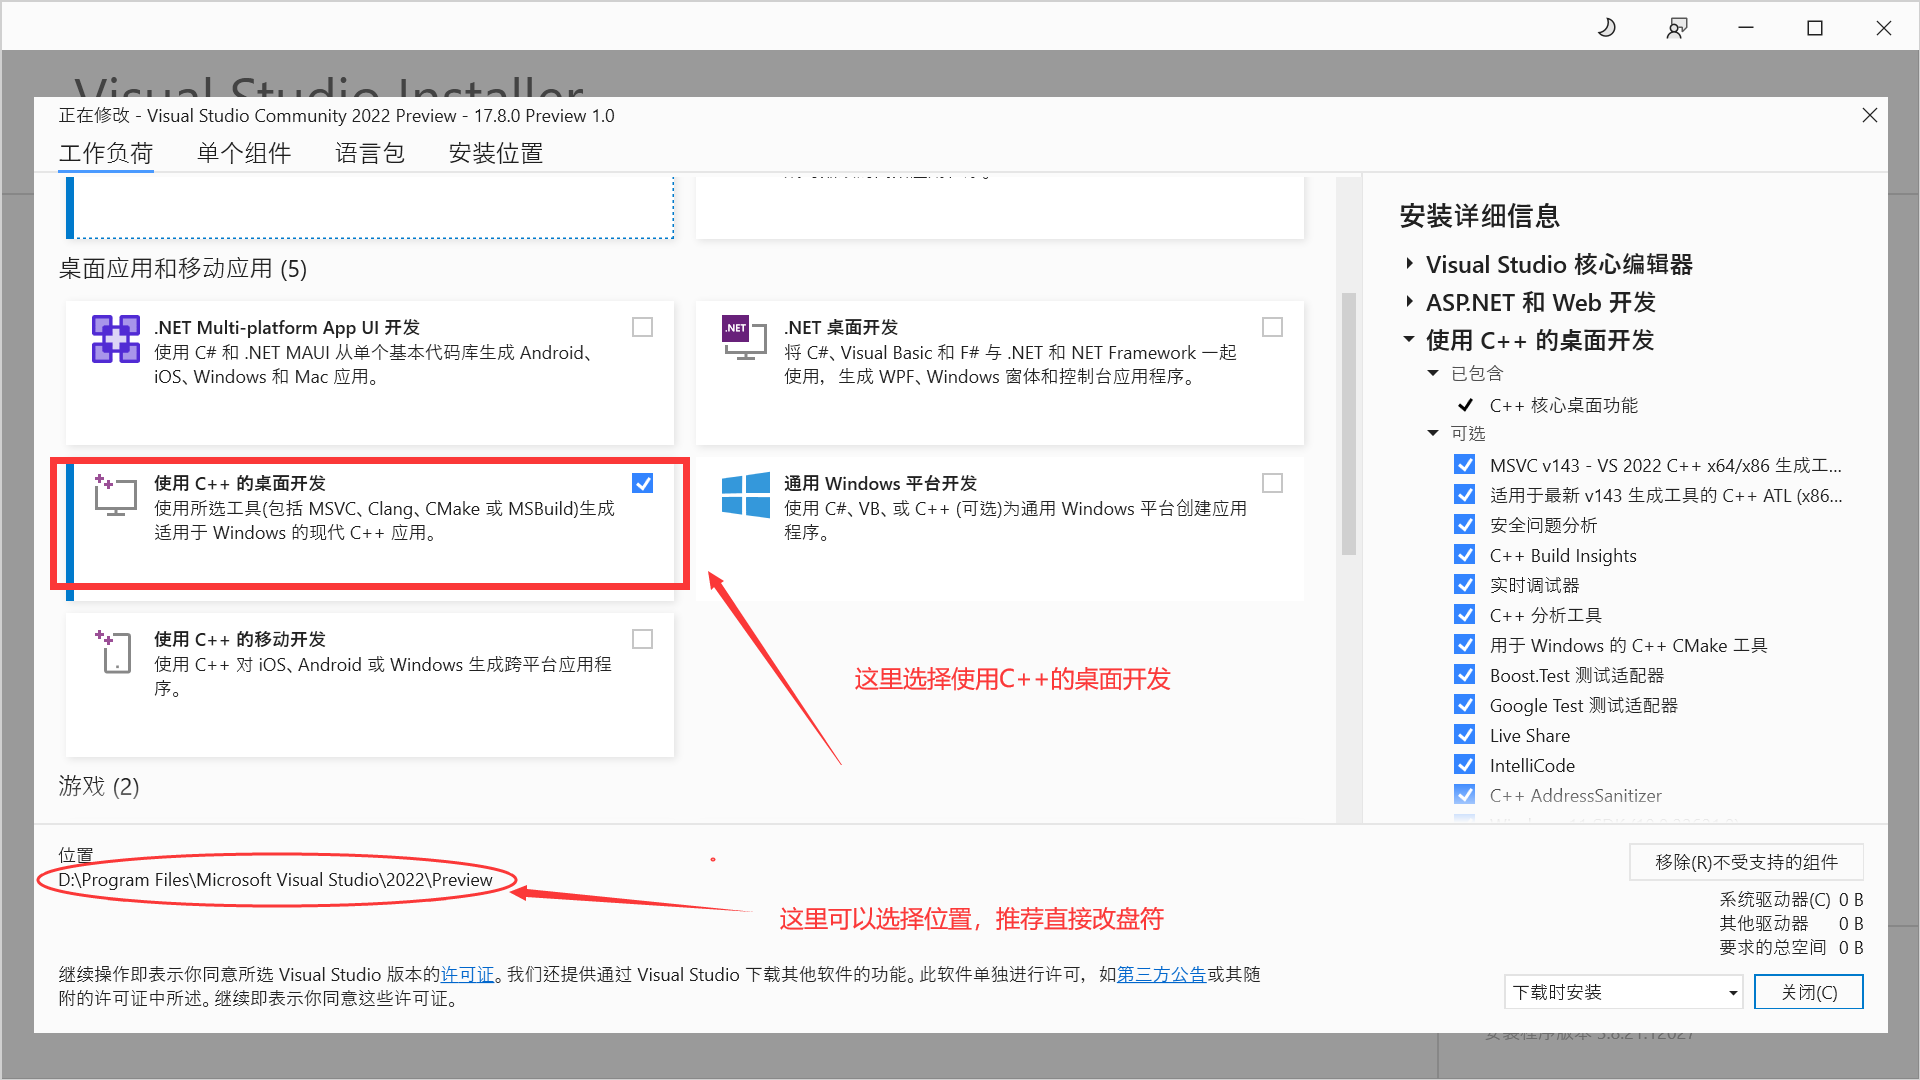Image resolution: width=1920 pixels, height=1080 pixels.
Task: Uncheck the C++ ATL v143 option
Action: [x=1465, y=495]
